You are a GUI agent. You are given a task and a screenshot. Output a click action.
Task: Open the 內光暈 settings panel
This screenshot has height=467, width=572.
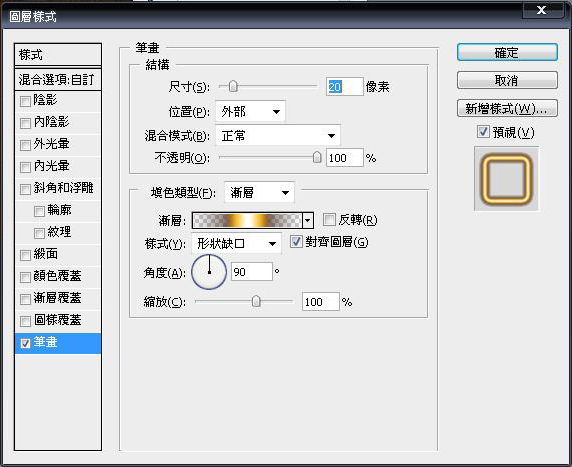coord(51,166)
